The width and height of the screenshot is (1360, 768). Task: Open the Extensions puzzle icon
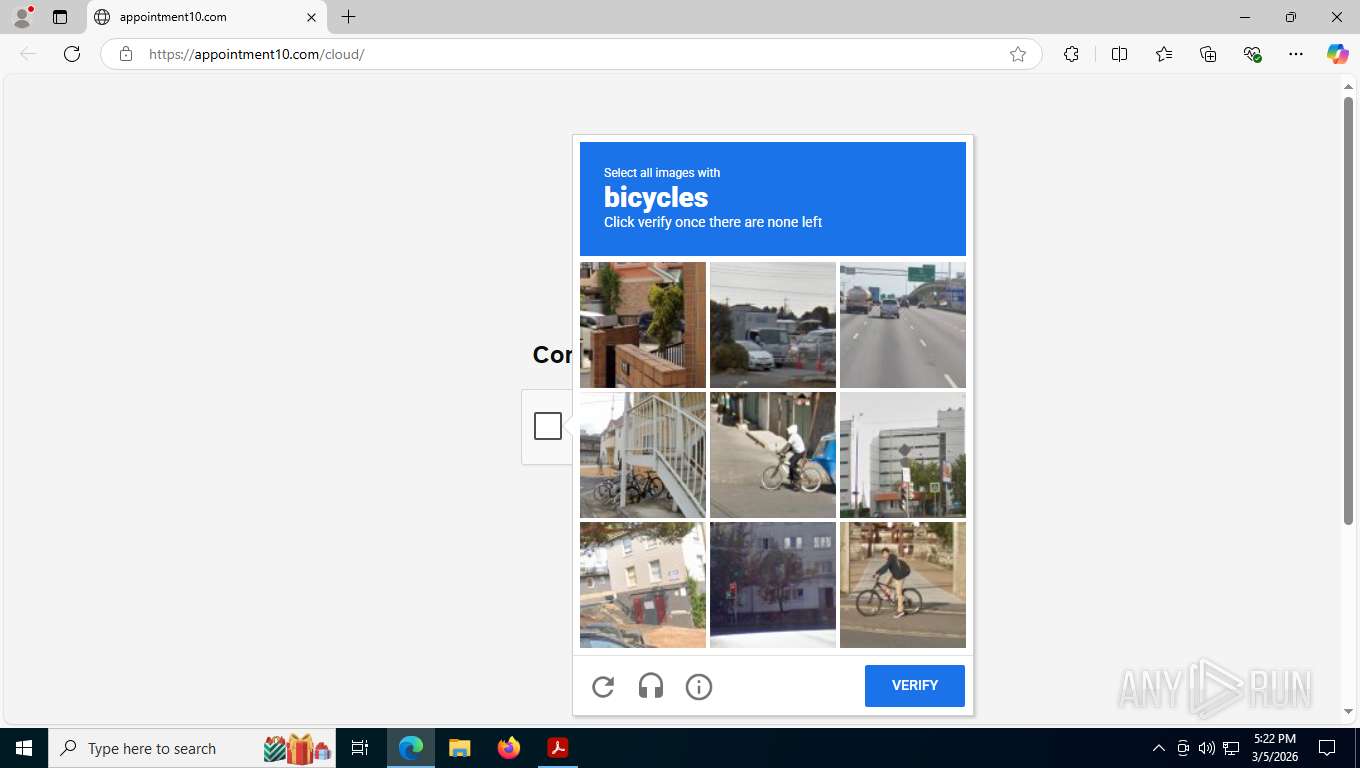[x=1072, y=54]
